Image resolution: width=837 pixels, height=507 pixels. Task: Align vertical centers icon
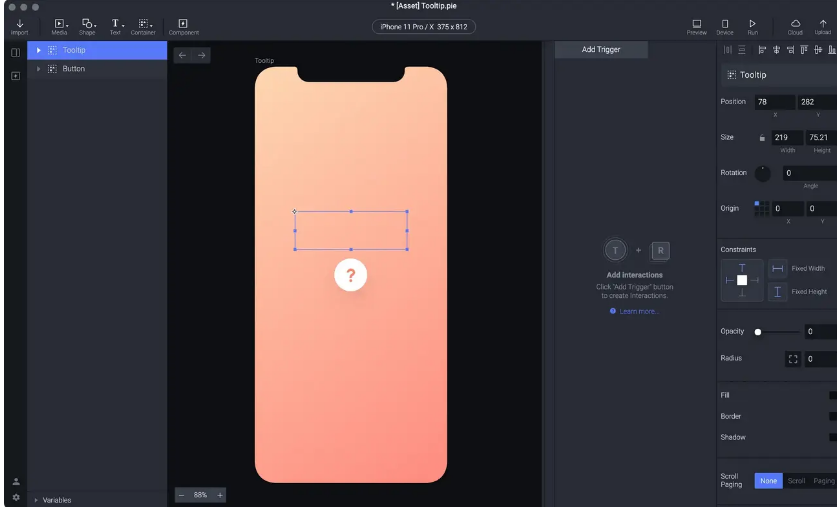click(x=818, y=50)
